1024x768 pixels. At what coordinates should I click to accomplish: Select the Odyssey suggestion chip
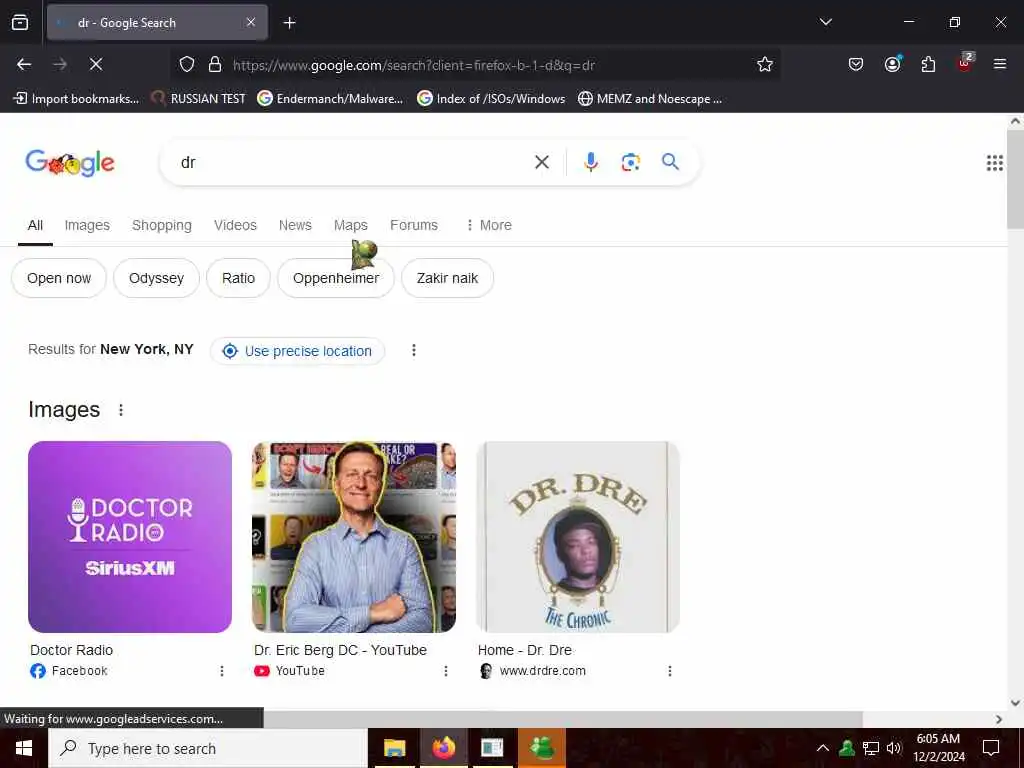point(156,278)
